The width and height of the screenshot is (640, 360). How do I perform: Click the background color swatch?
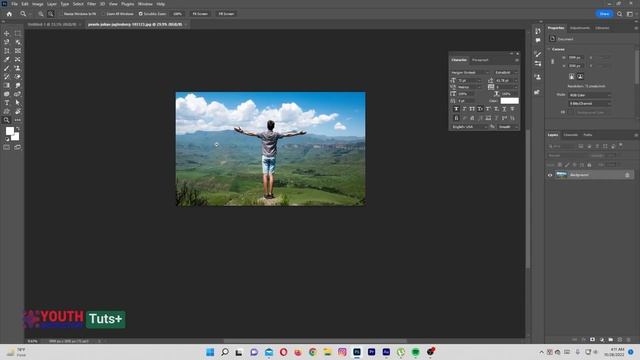(16, 137)
